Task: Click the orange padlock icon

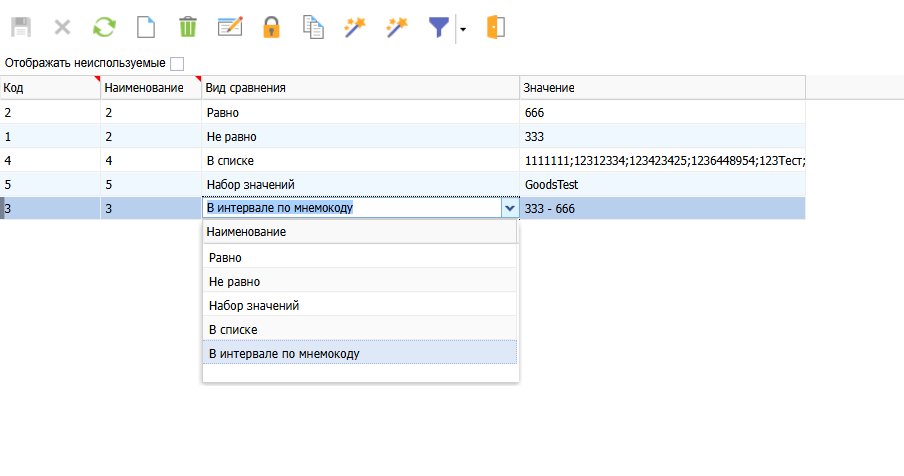Action: pos(271,27)
